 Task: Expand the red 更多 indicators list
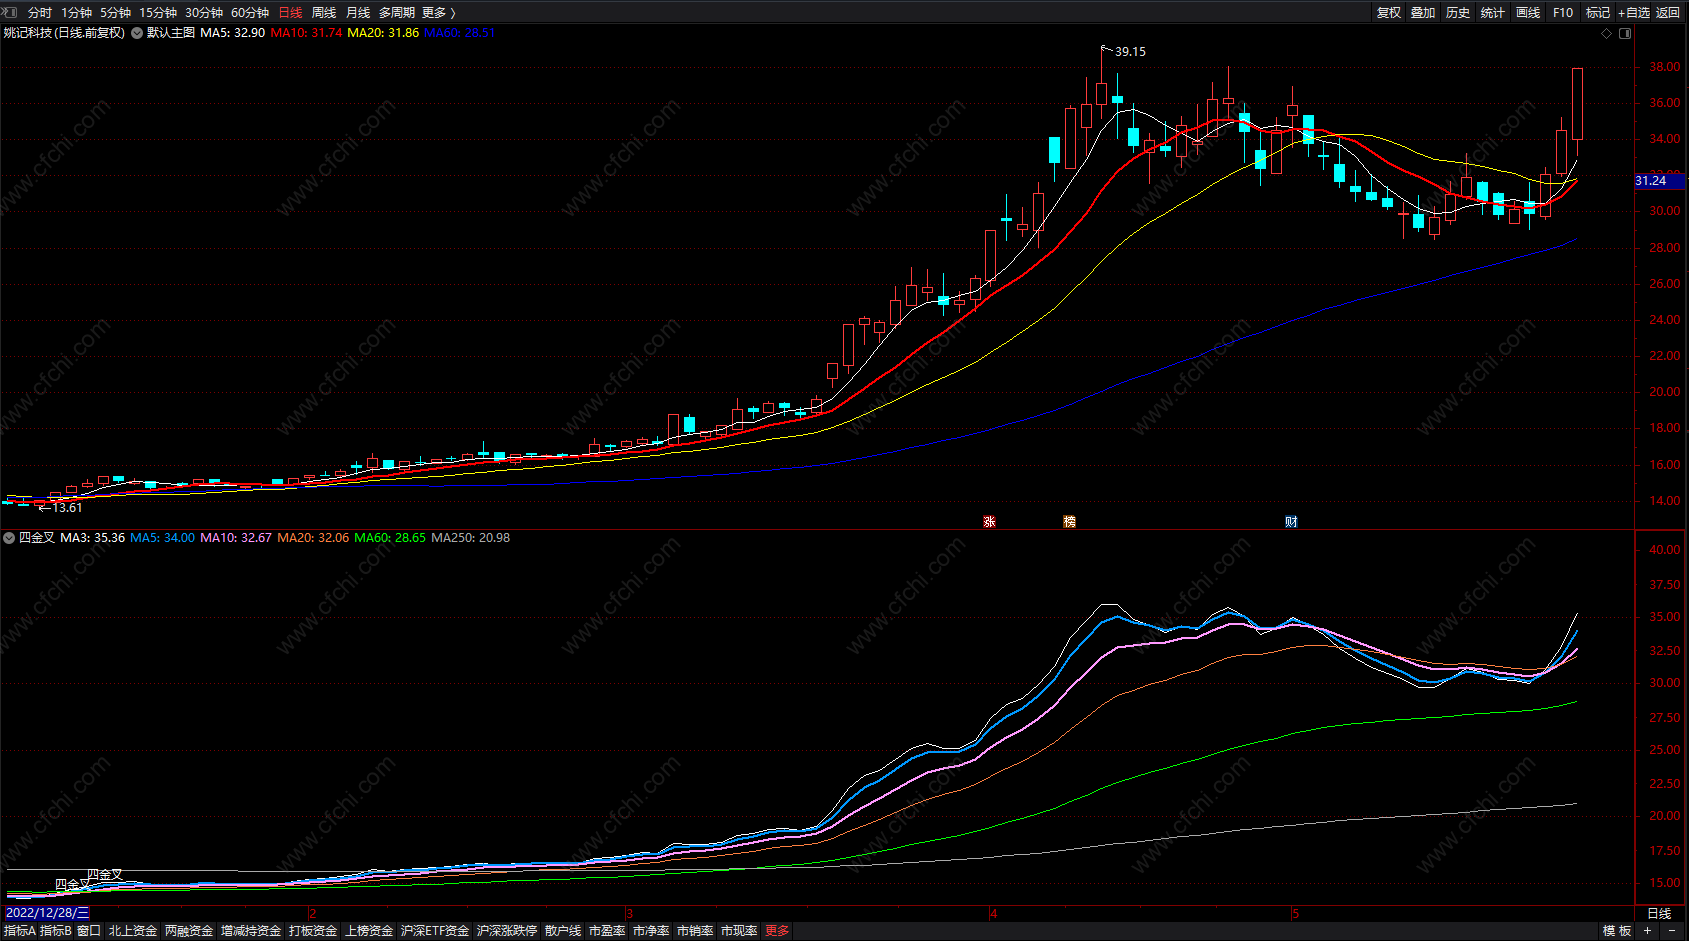pyautogui.click(x=777, y=931)
